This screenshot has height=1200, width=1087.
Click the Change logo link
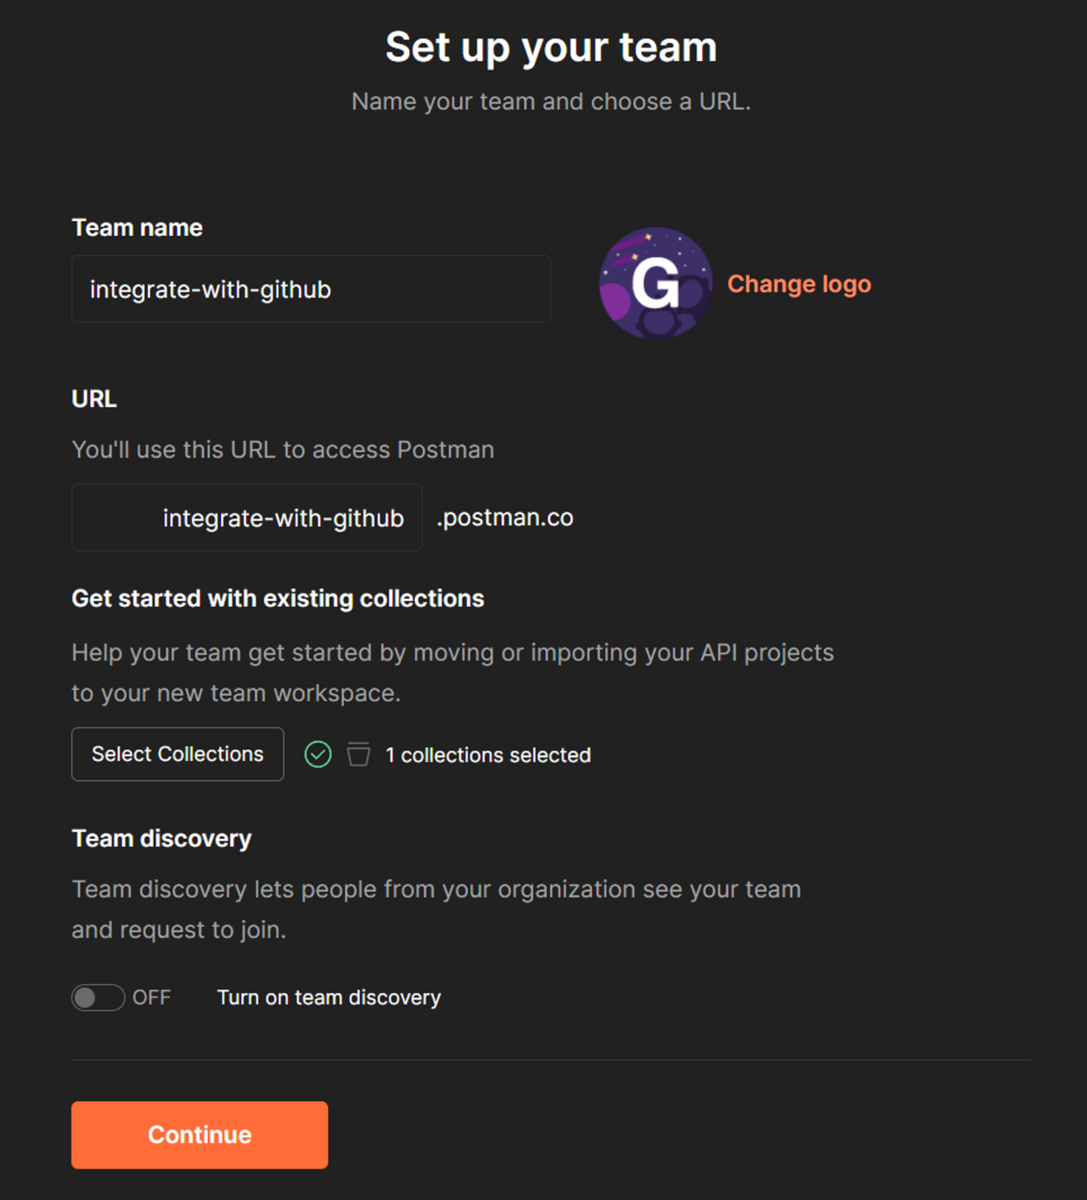tap(799, 284)
